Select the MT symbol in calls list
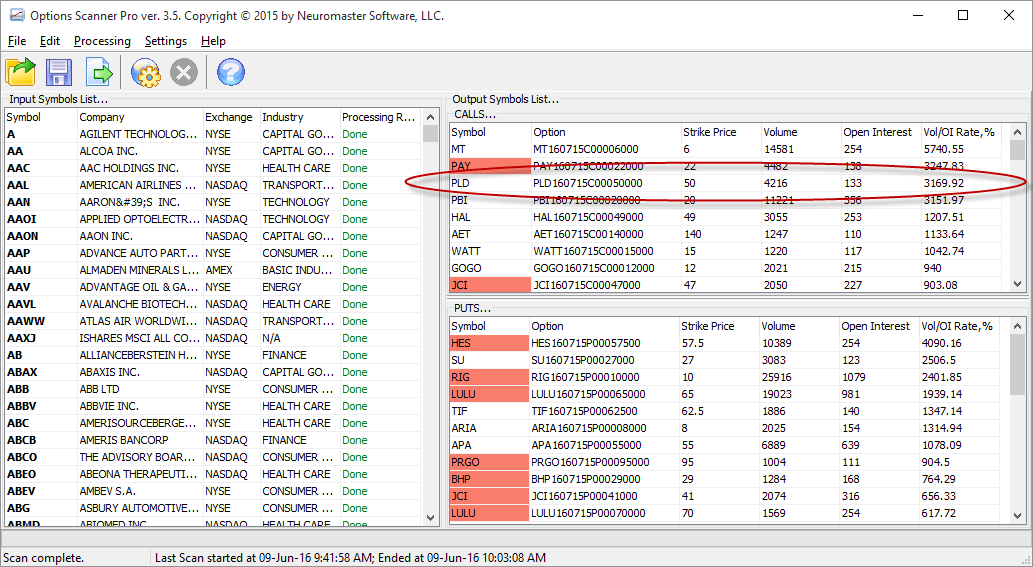Image resolution: width=1033 pixels, height=567 pixels. 459,149
